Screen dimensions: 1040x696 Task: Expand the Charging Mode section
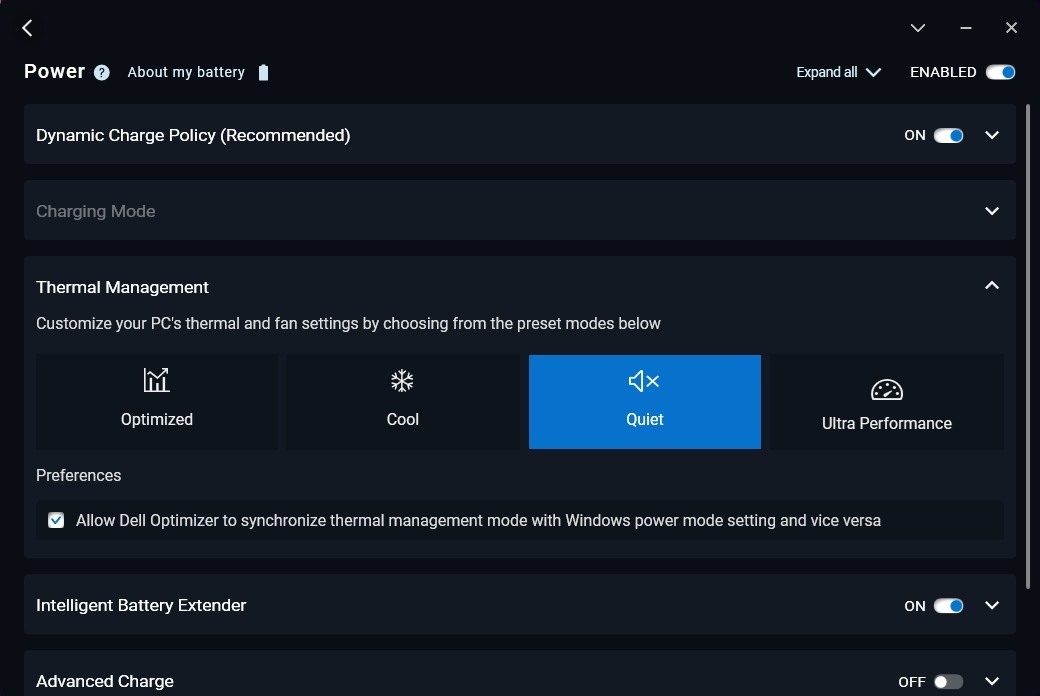click(x=992, y=211)
